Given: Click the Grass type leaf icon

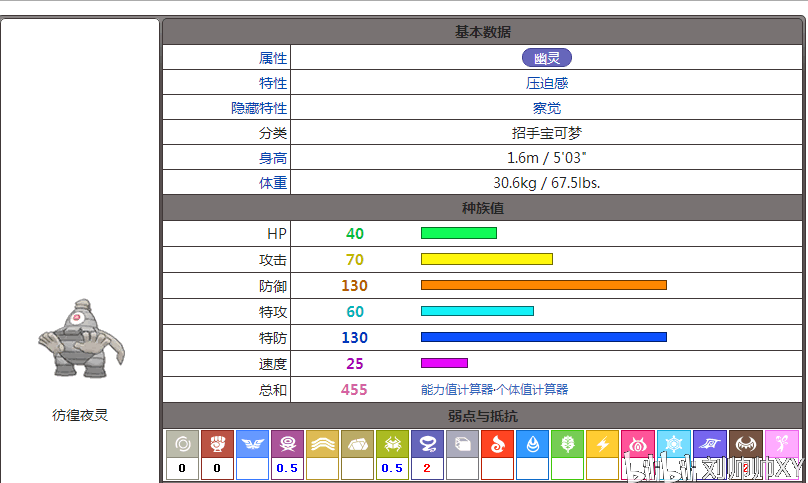Looking at the screenshot, I should pyautogui.click(x=567, y=444).
